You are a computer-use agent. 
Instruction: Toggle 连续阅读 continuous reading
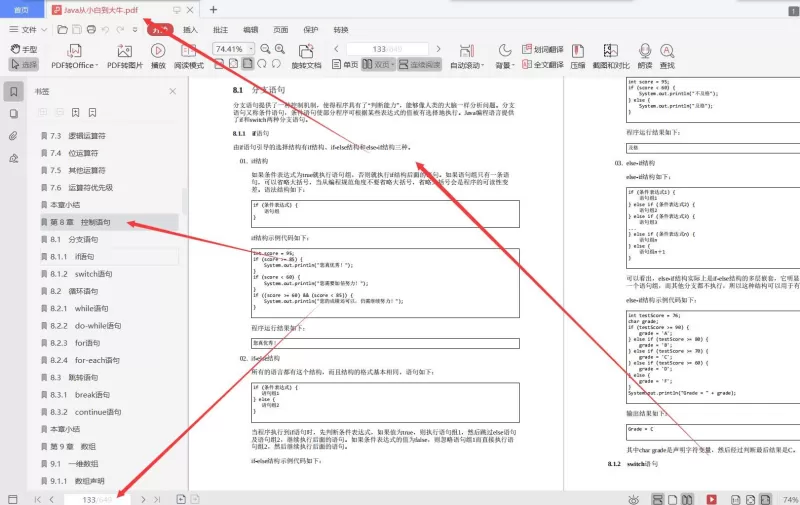pyautogui.click(x=419, y=65)
